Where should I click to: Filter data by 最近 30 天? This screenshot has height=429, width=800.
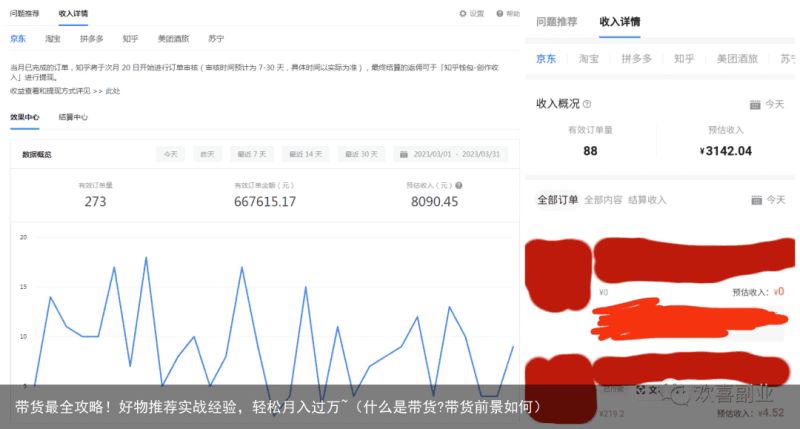tap(361, 154)
